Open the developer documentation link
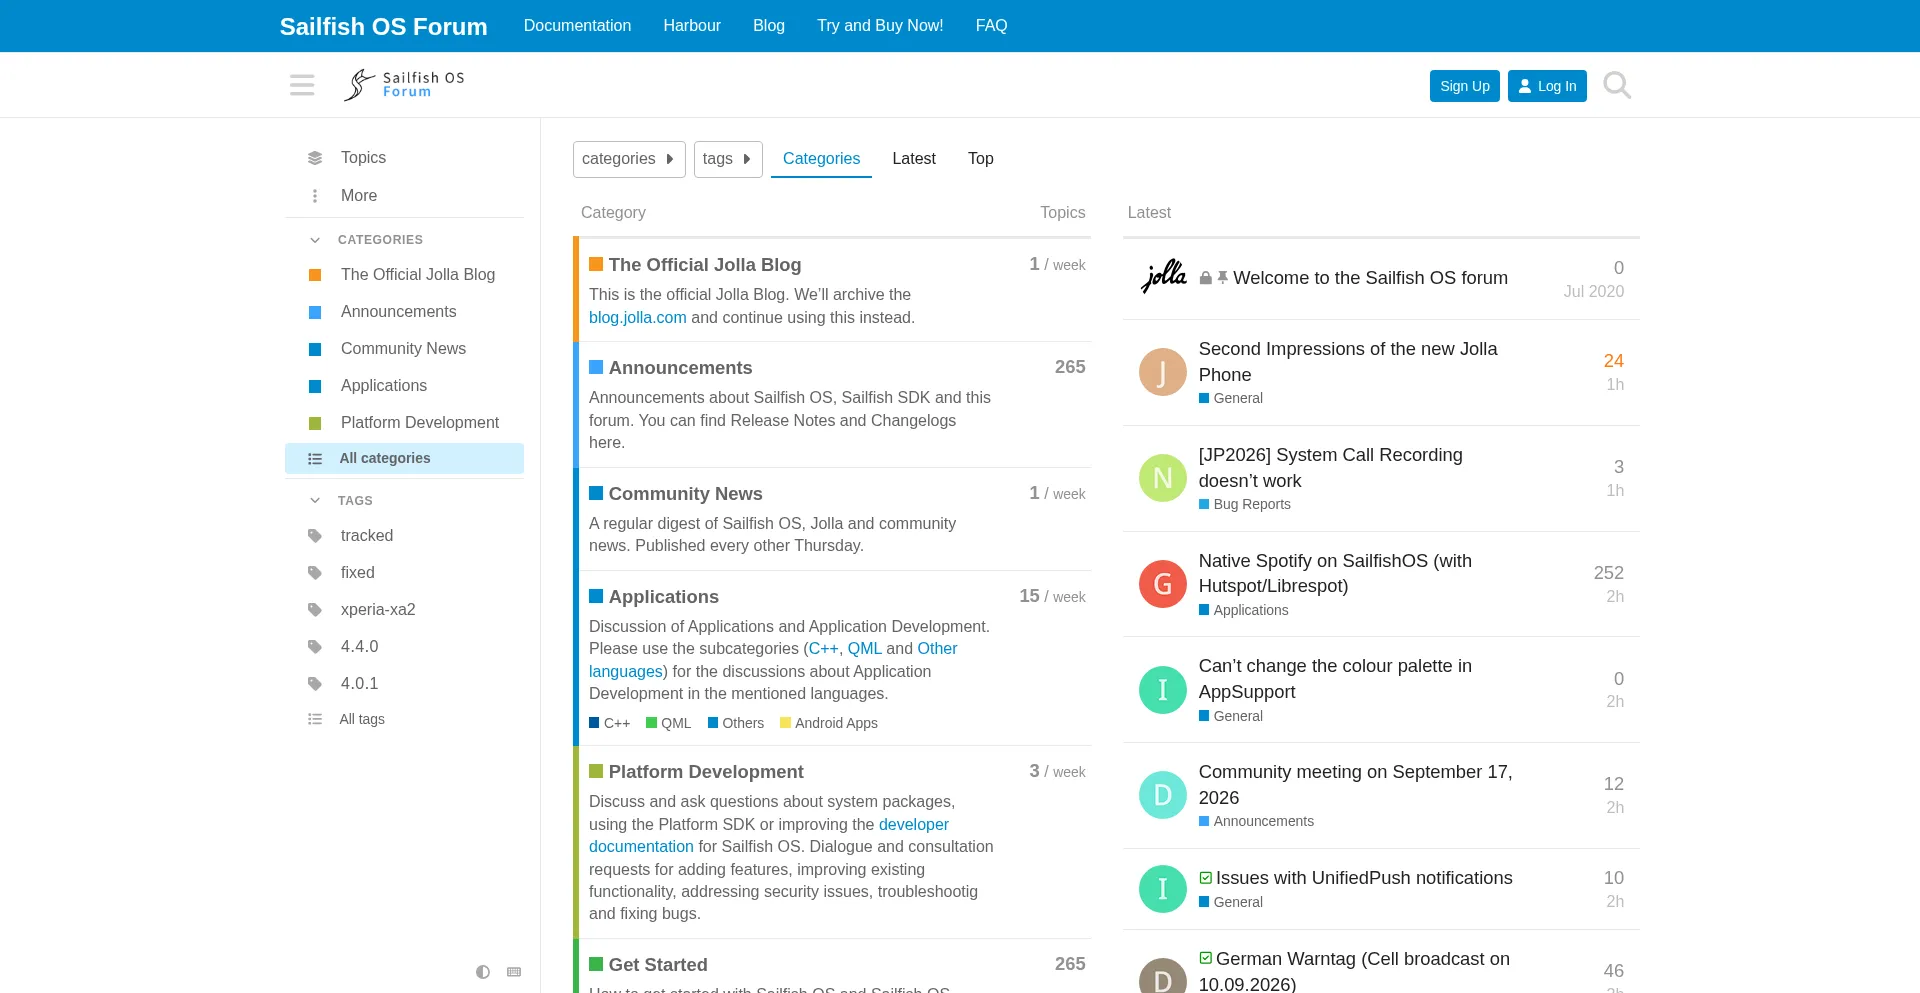The height and width of the screenshot is (993, 1920). (x=769, y=836)
